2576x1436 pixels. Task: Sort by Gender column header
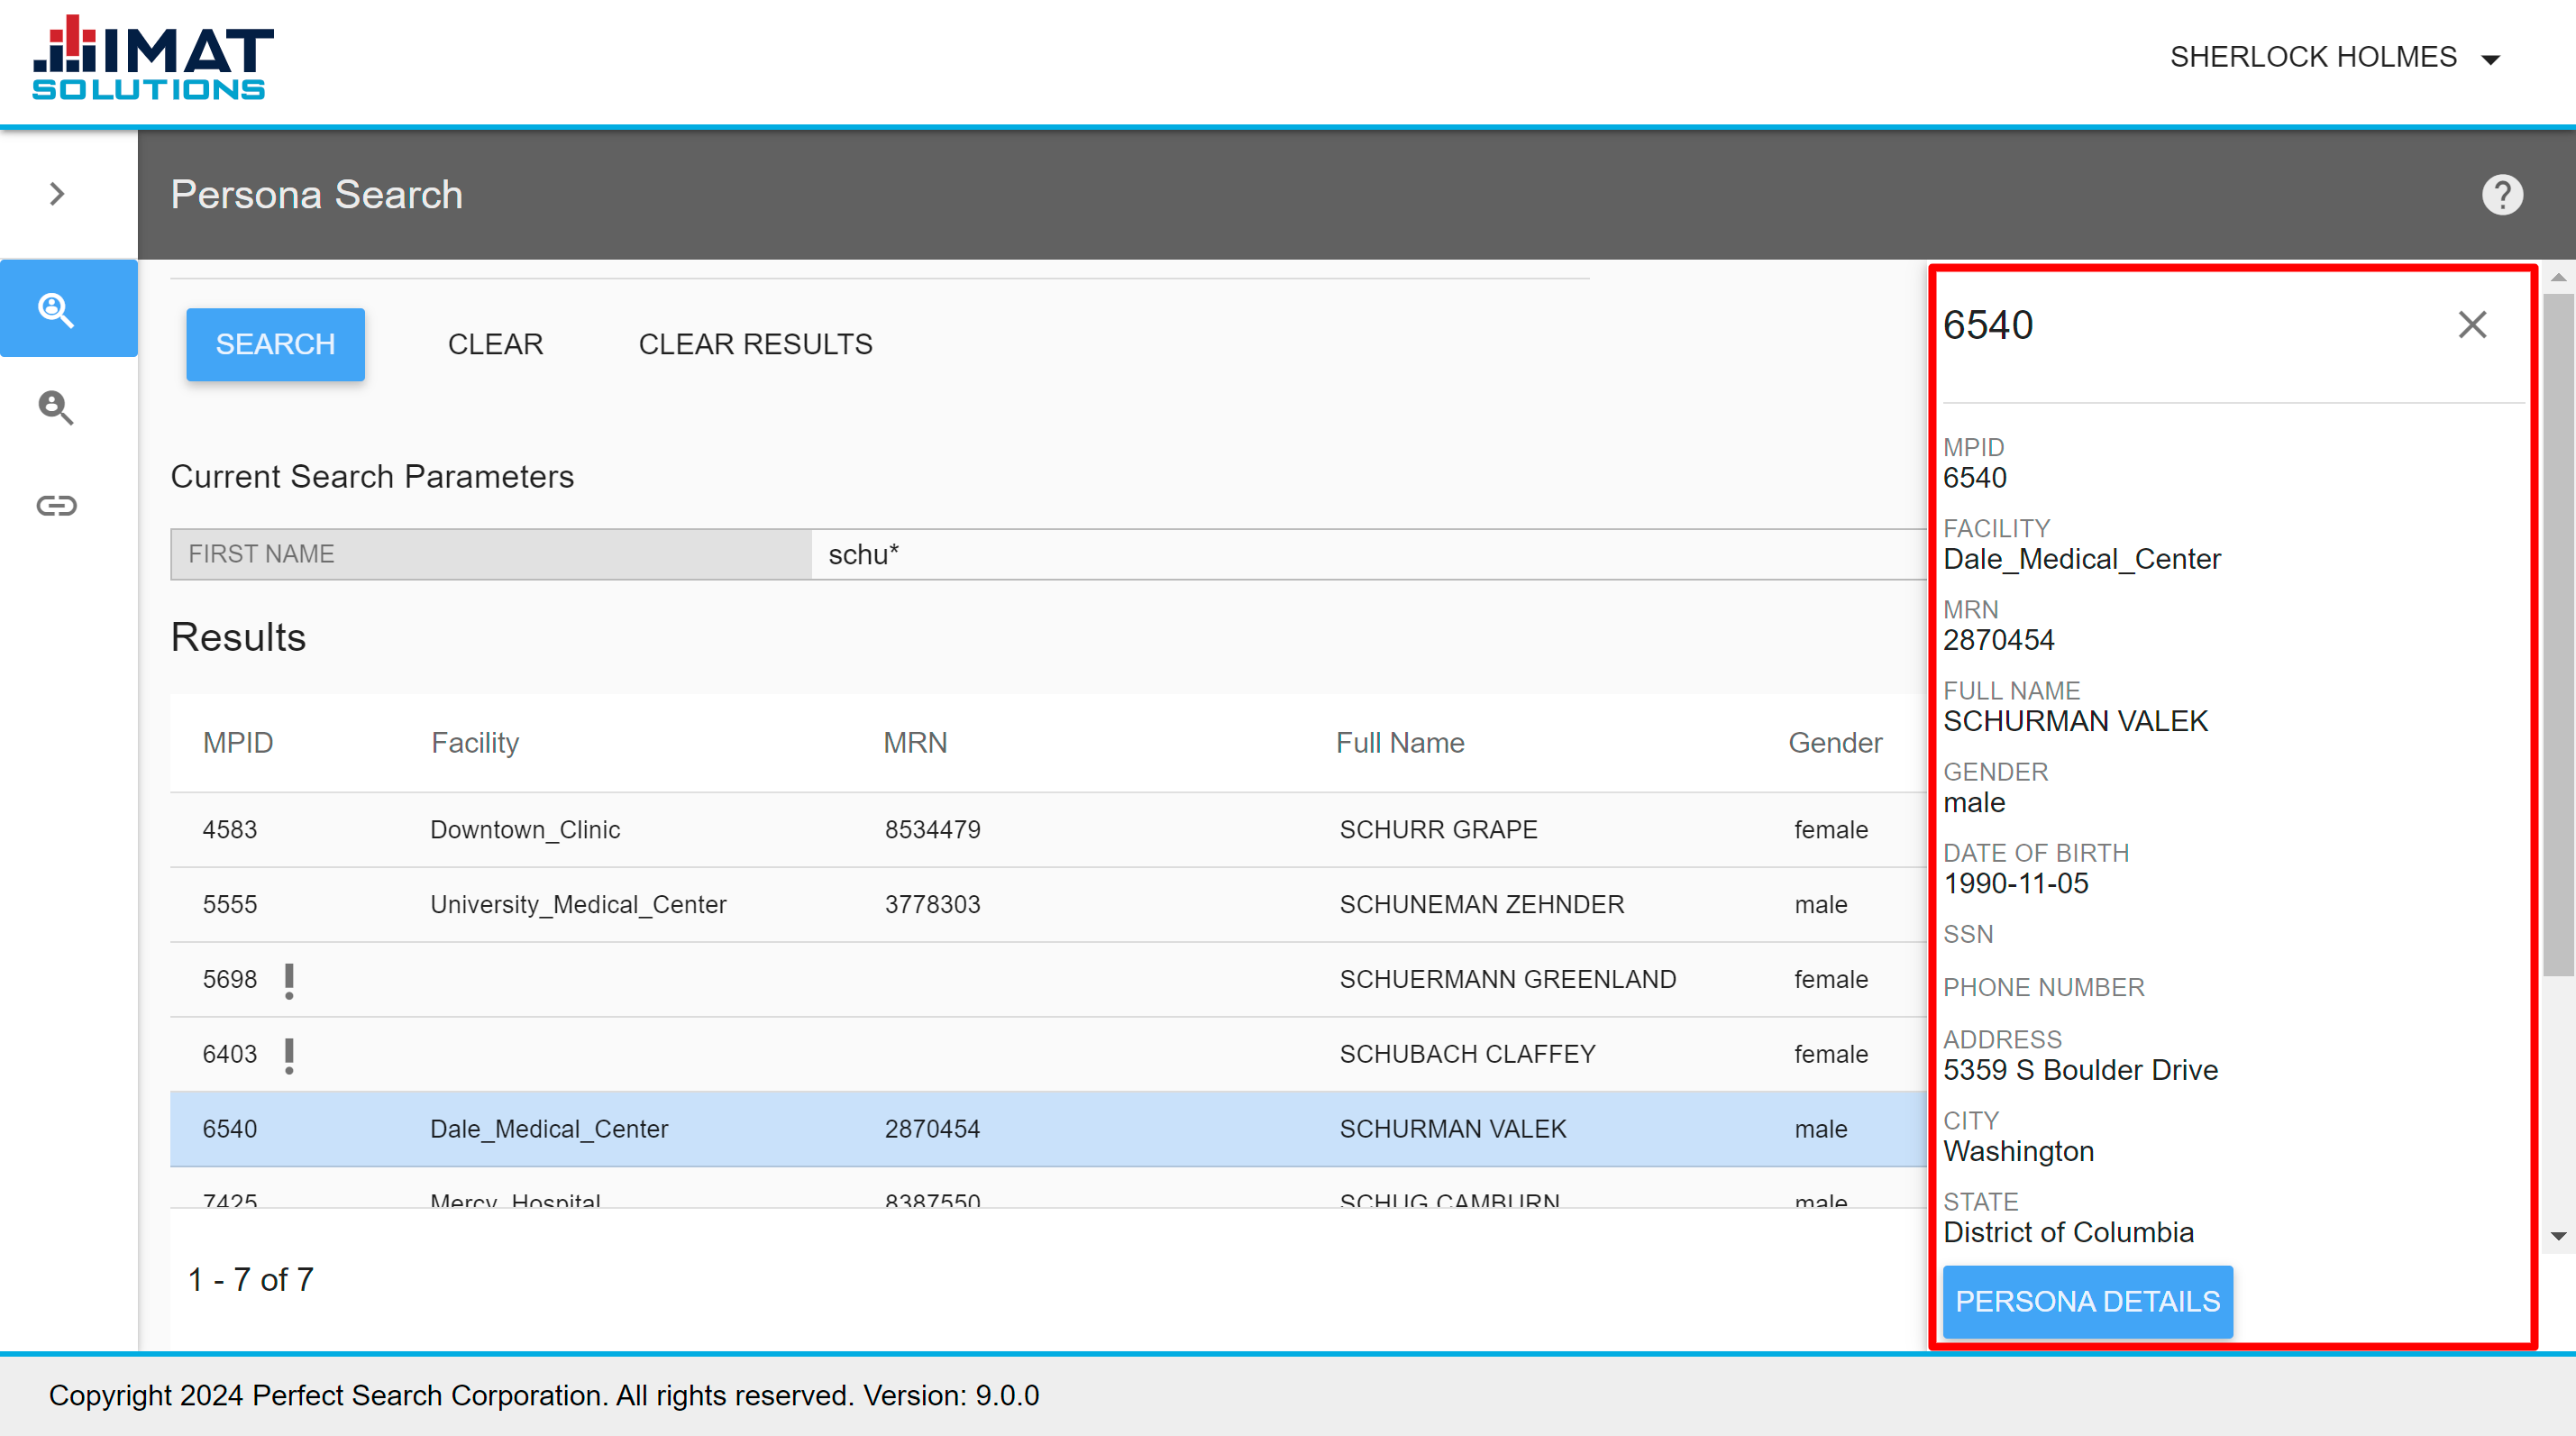pos(1835,743)
